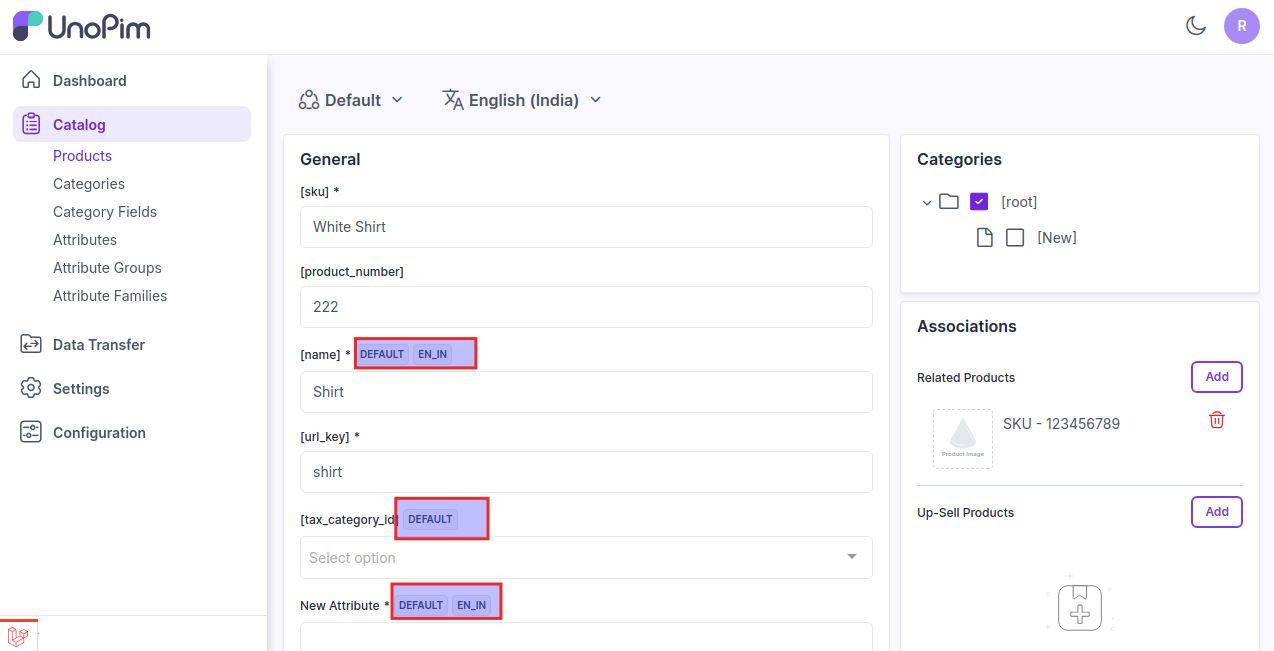
Task: Open the user profile avatar R
Action: tap(1241, 26)
